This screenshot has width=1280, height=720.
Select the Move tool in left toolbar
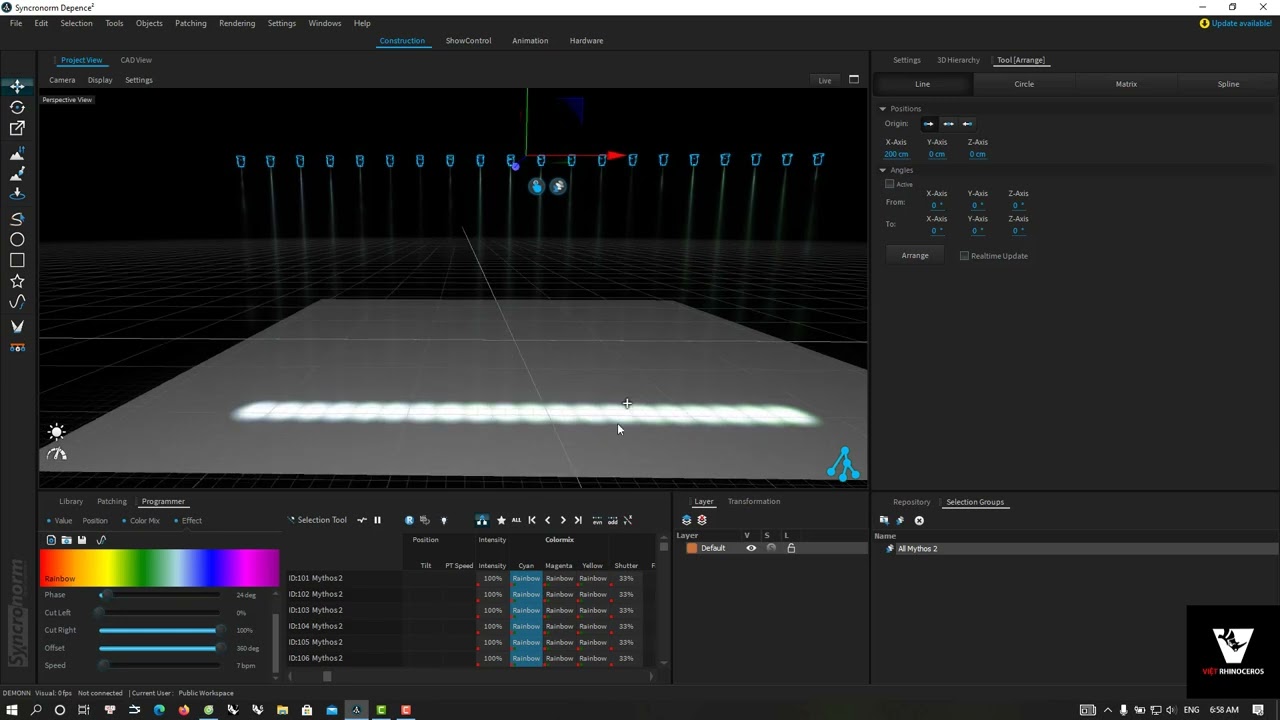point(17,86)
